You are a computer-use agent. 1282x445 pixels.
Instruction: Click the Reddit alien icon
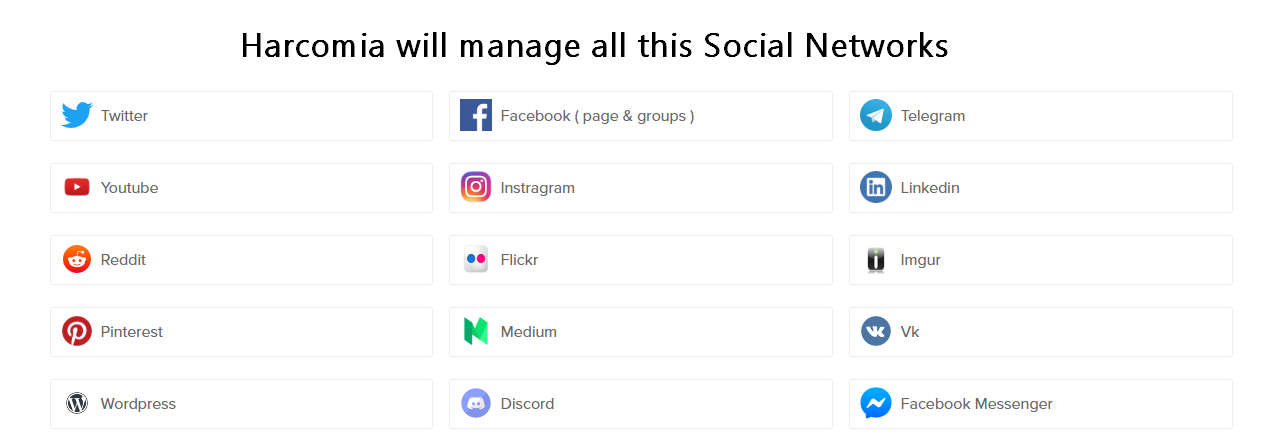coord(77,259)
